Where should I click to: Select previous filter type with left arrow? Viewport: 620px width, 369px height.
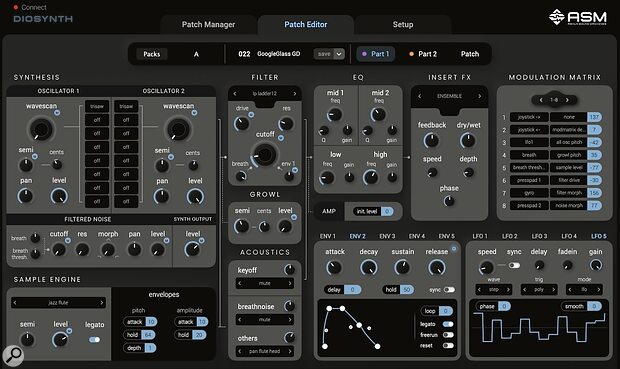point(235,94)
